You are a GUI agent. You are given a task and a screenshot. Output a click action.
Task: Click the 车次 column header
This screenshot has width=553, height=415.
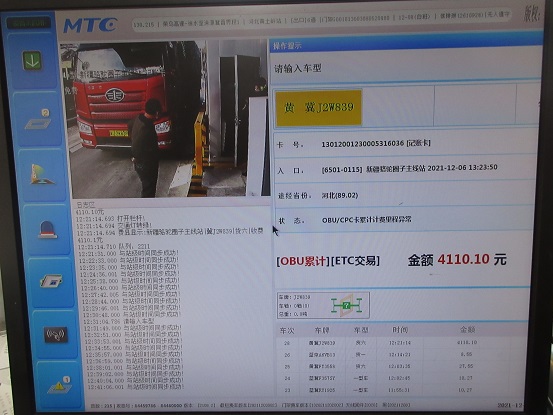coord(287,330)
